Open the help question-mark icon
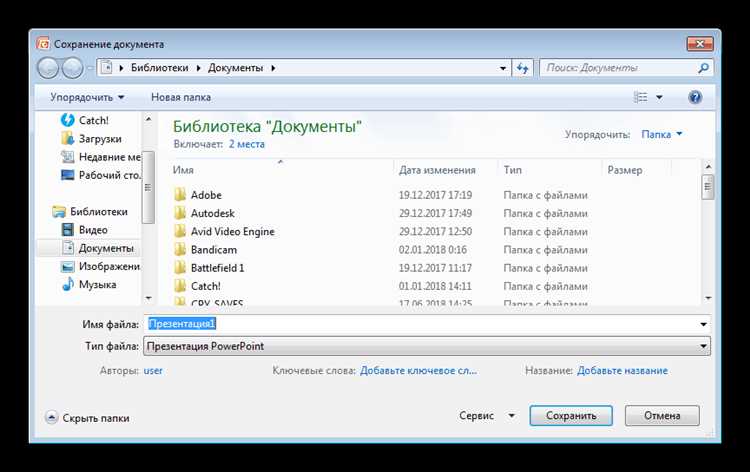This screenshot has width=750, height=472. [695, 97]
